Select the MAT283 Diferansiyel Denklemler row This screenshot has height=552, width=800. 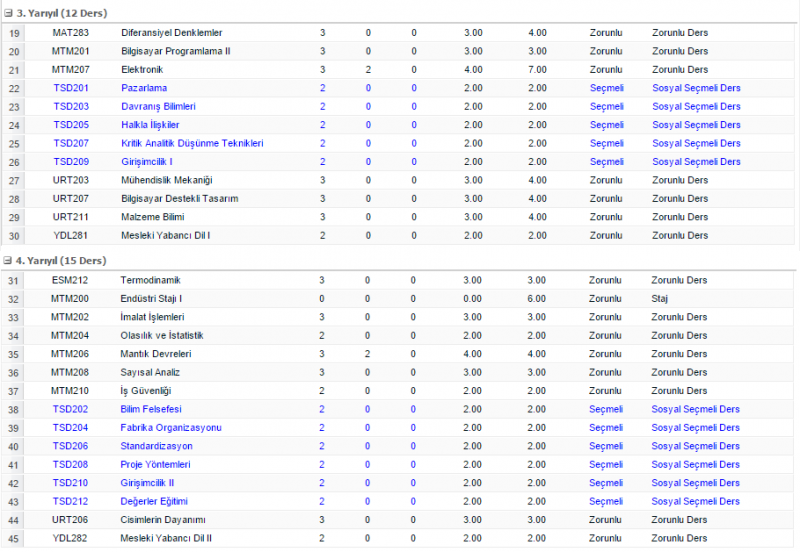pyautogui.click(x=171, y=33)
